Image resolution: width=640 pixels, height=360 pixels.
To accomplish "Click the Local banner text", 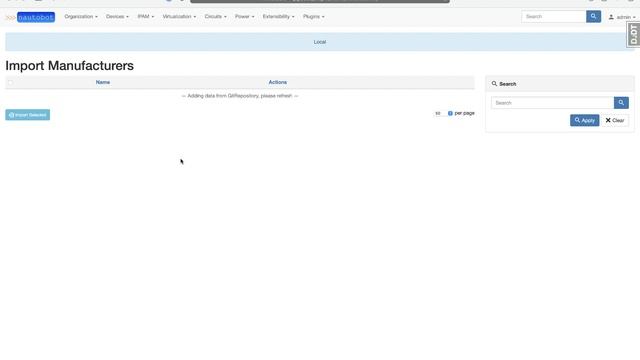I will click(x=320, y=42).
